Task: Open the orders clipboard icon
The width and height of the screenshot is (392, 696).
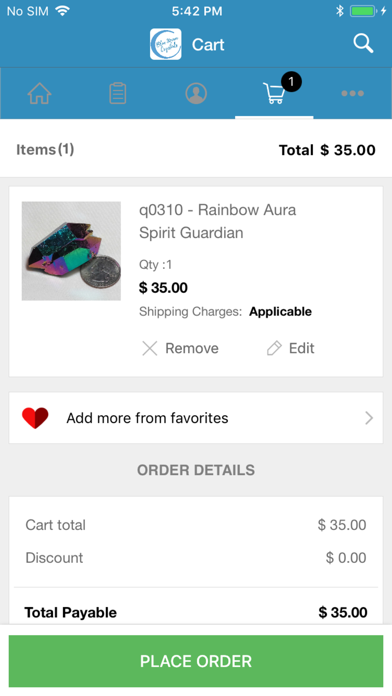Action: 118,93
